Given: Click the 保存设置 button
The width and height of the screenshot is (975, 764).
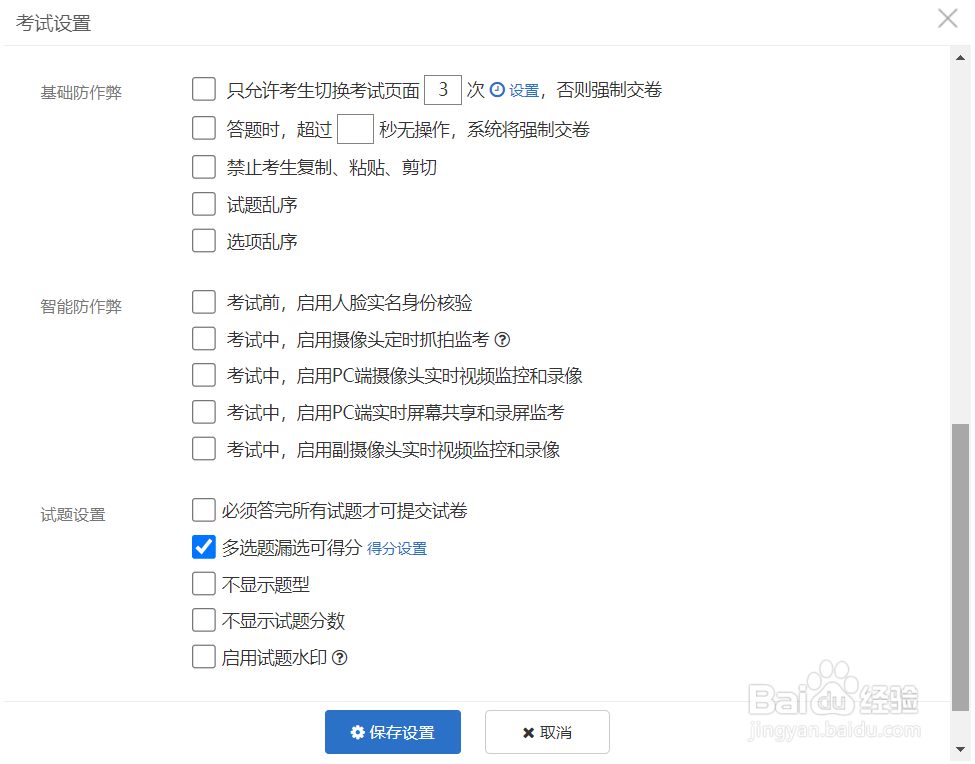Looking at the screenshot, I should point(392,732).
